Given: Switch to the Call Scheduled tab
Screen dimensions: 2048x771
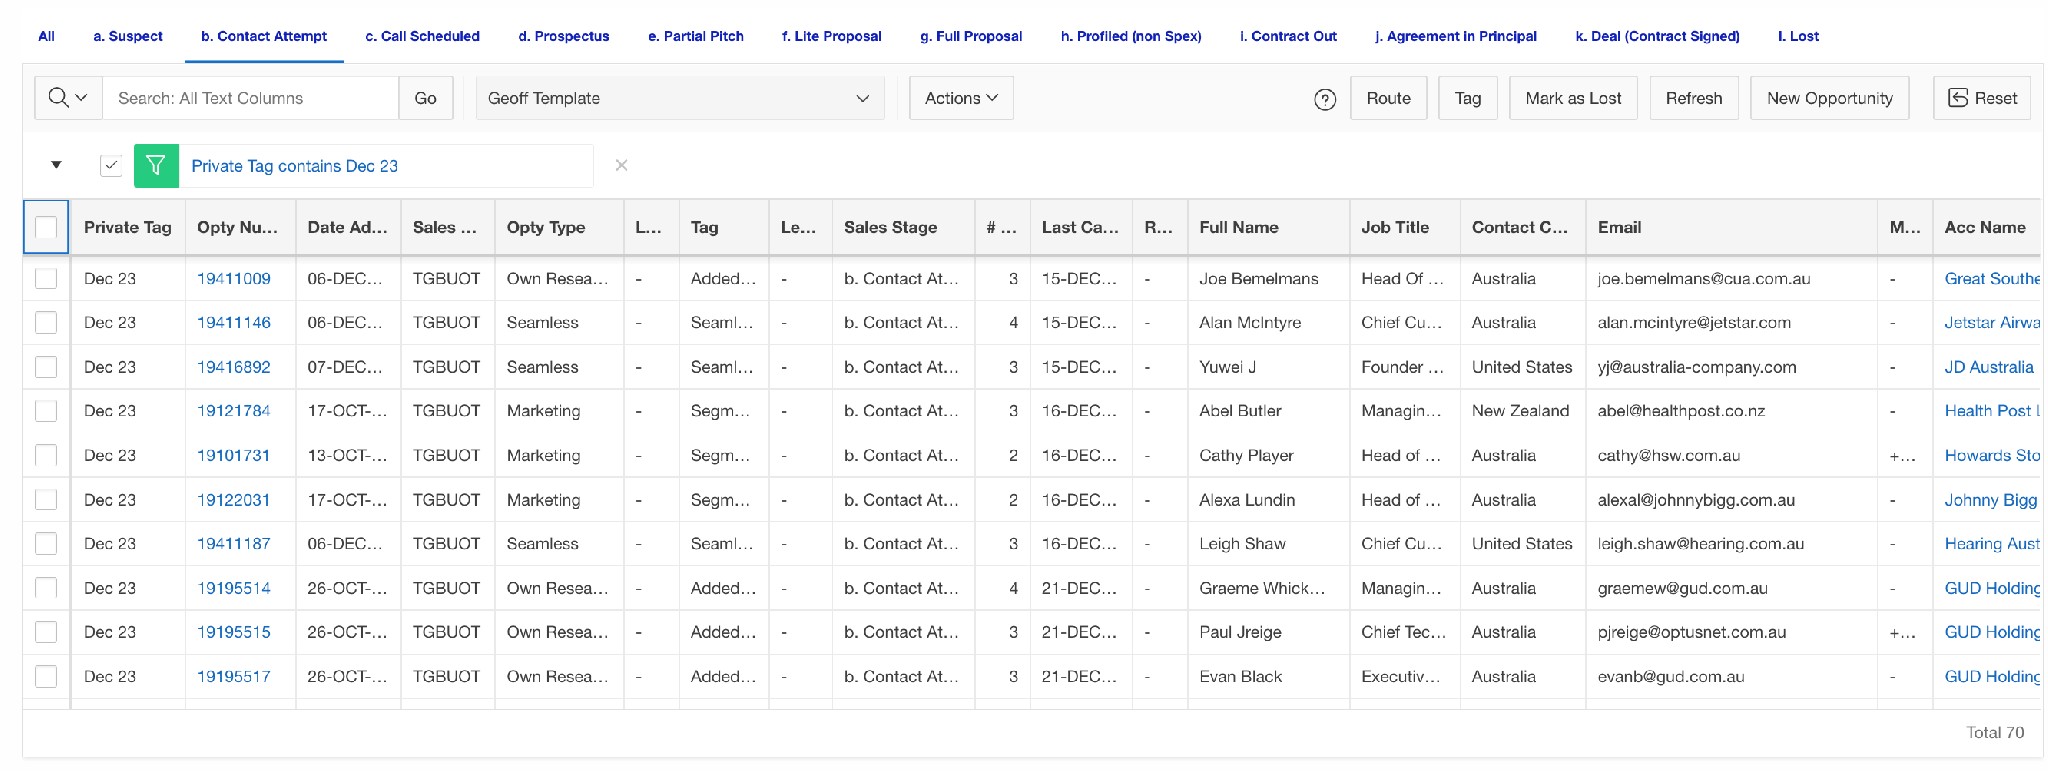Looking at the screenshot, I should tap(422, 36).
